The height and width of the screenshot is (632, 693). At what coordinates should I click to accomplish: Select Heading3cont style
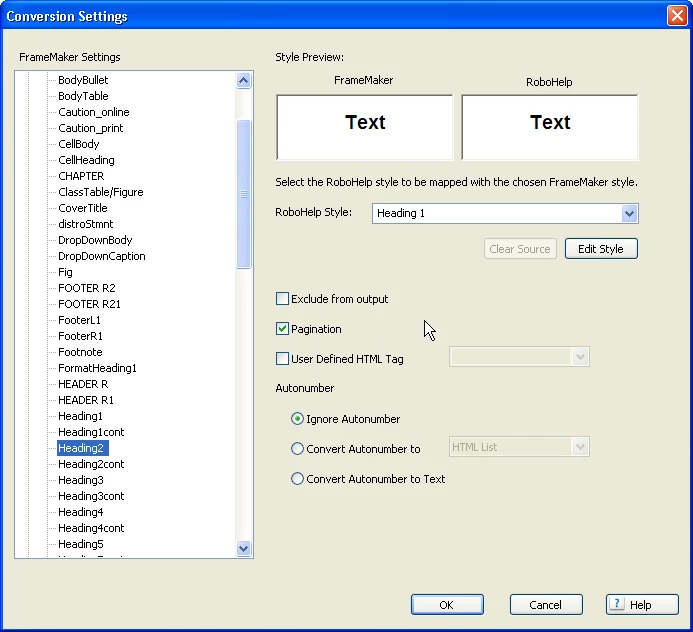(x=91, y=496)
